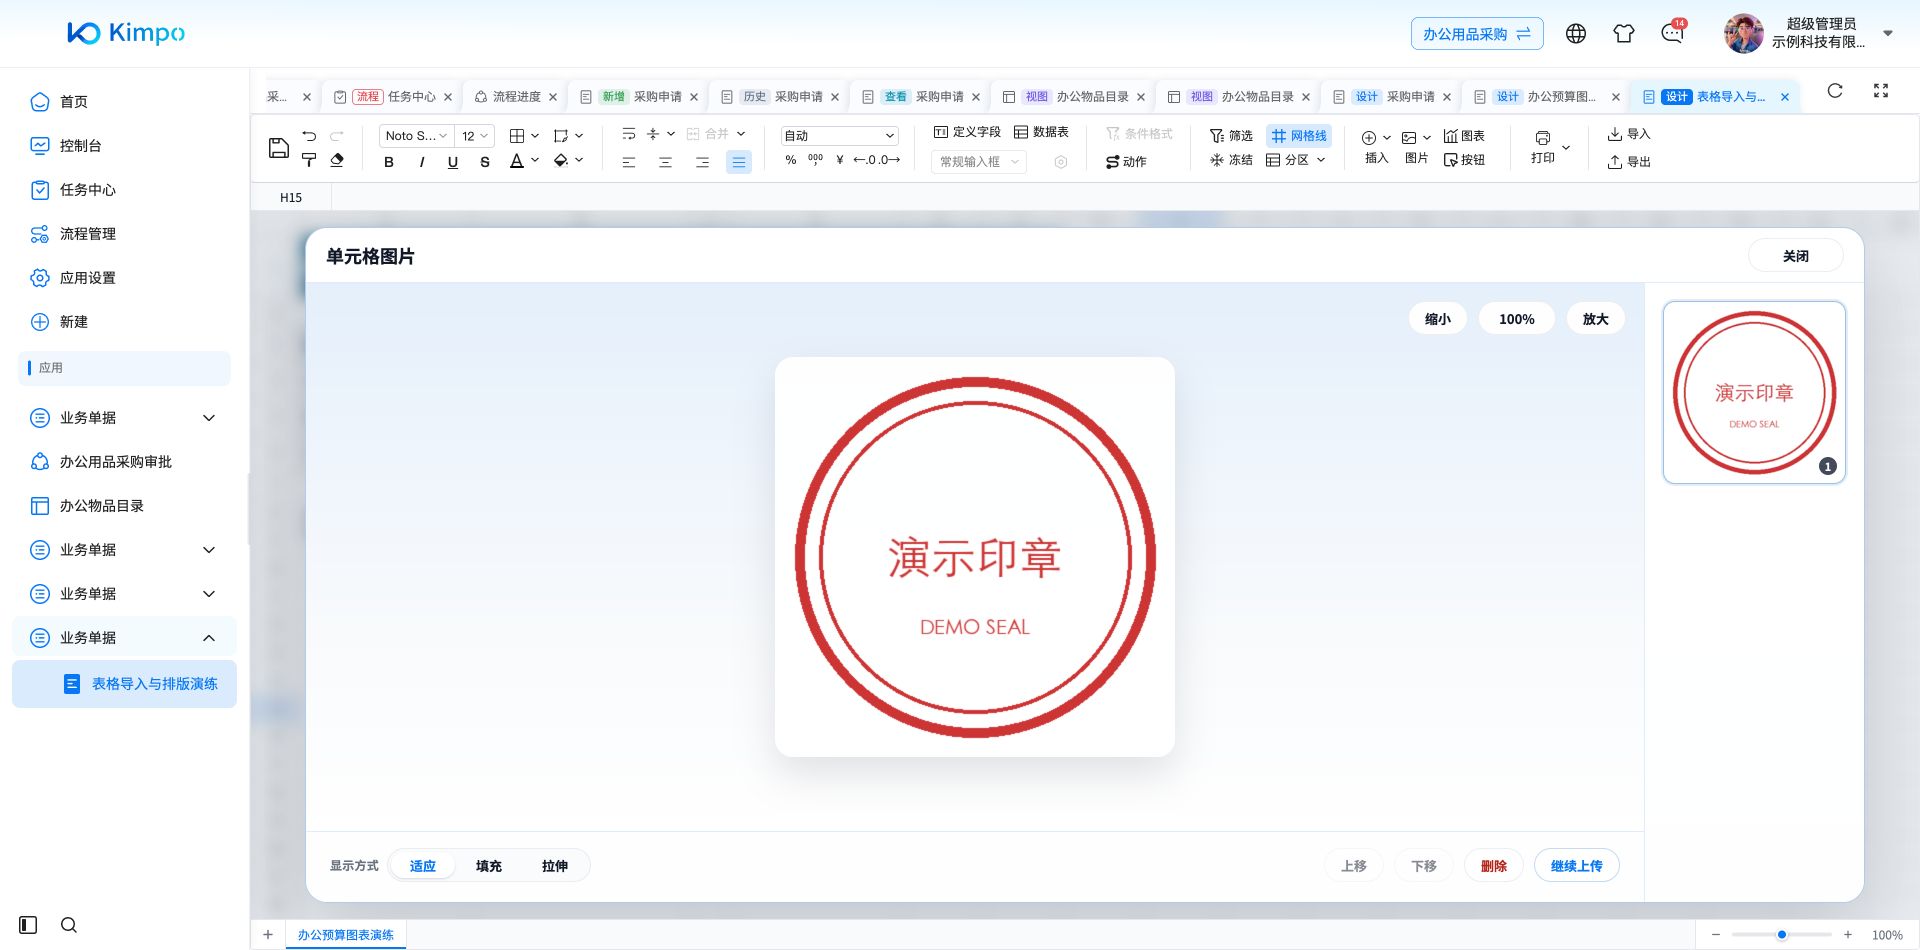Image resolution: width=1920 pixels, height=950 pixels.
Task: Click the 删除 button
Action: pyautogui.click(x=1494, y=866)
